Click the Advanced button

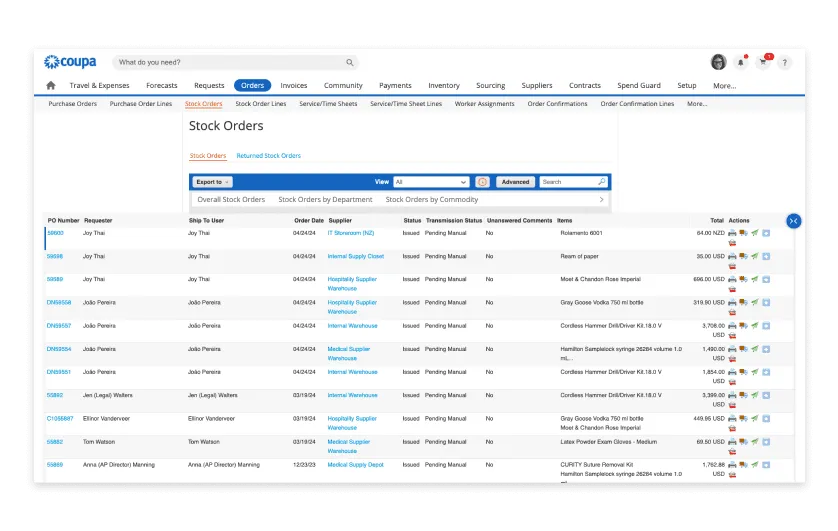click(x=515, y=182)
